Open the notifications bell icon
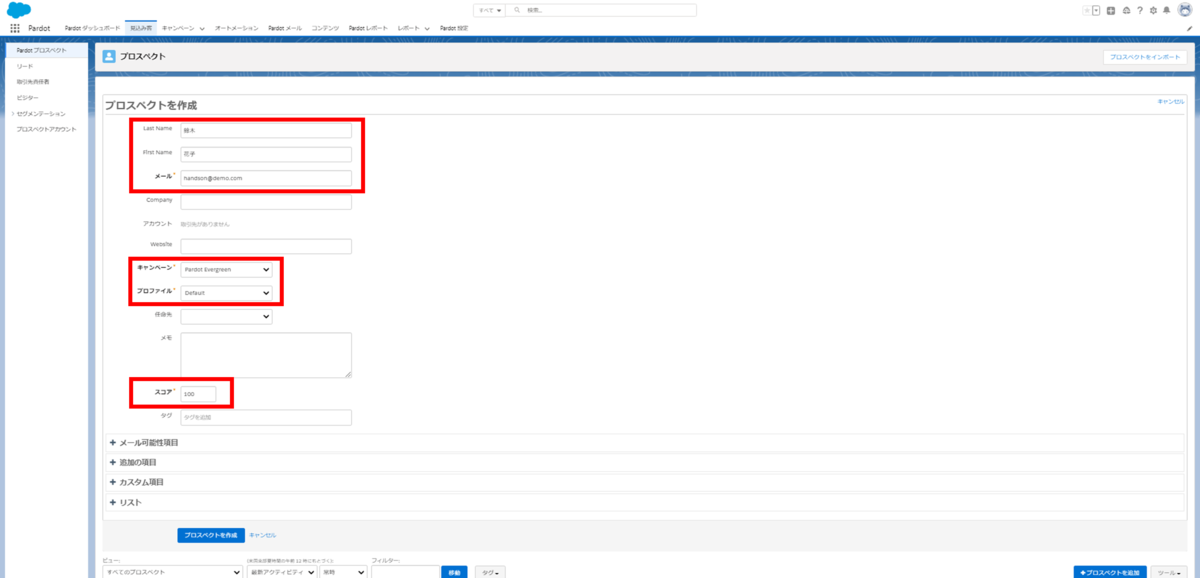1200x578 pixels. coord(1166,10)
